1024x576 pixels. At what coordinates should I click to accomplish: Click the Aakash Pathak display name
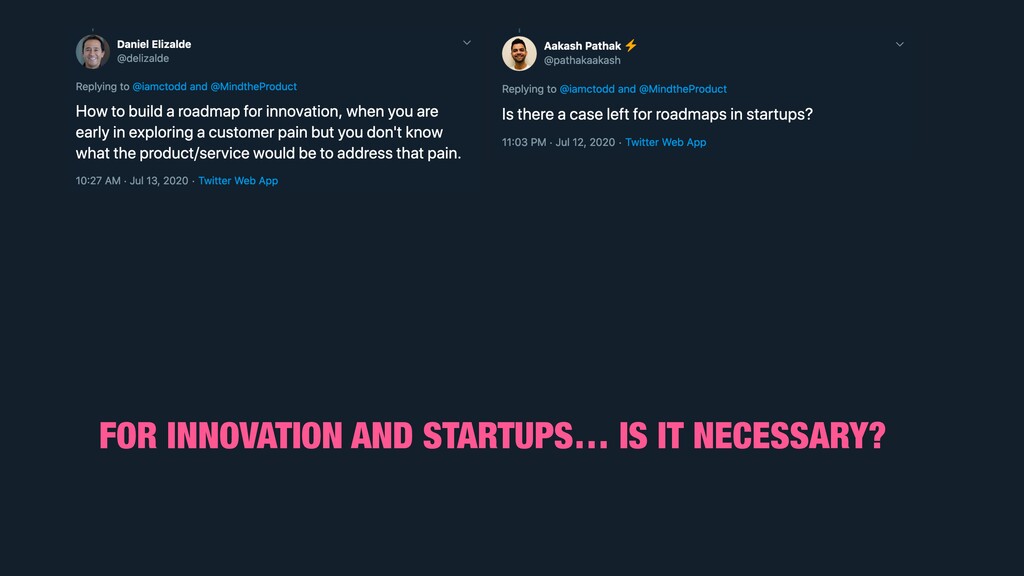tap(583, 46)
